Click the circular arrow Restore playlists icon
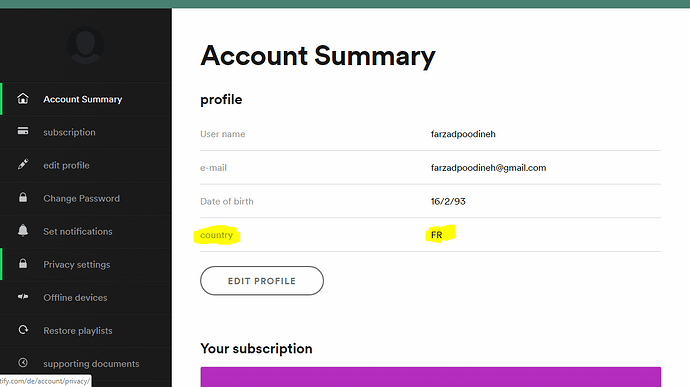690x387 pixels. tap(23, 330)
